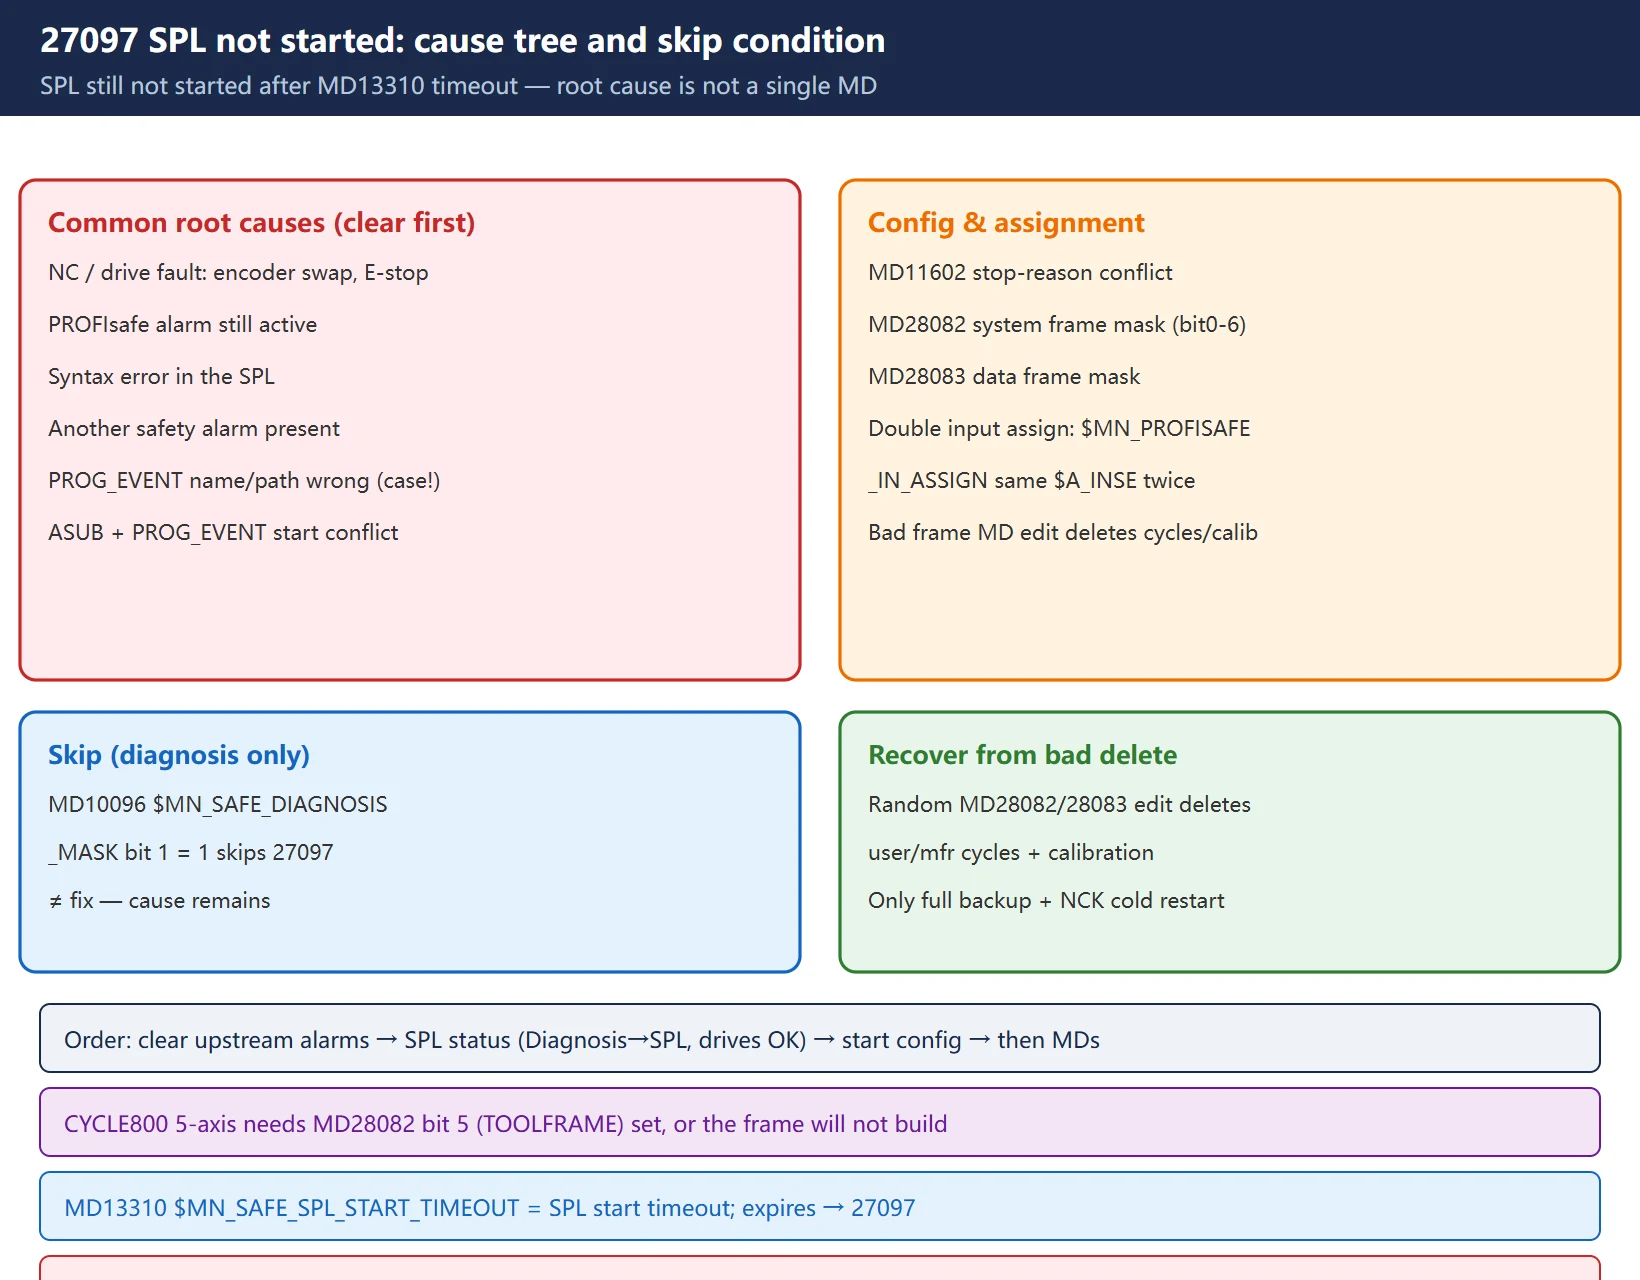Image resolution: width=1640 pixels, height=1280 pixels.
Task: Click 'ASUB + PROG_EVENT start conflict' line
Action: 223,533
